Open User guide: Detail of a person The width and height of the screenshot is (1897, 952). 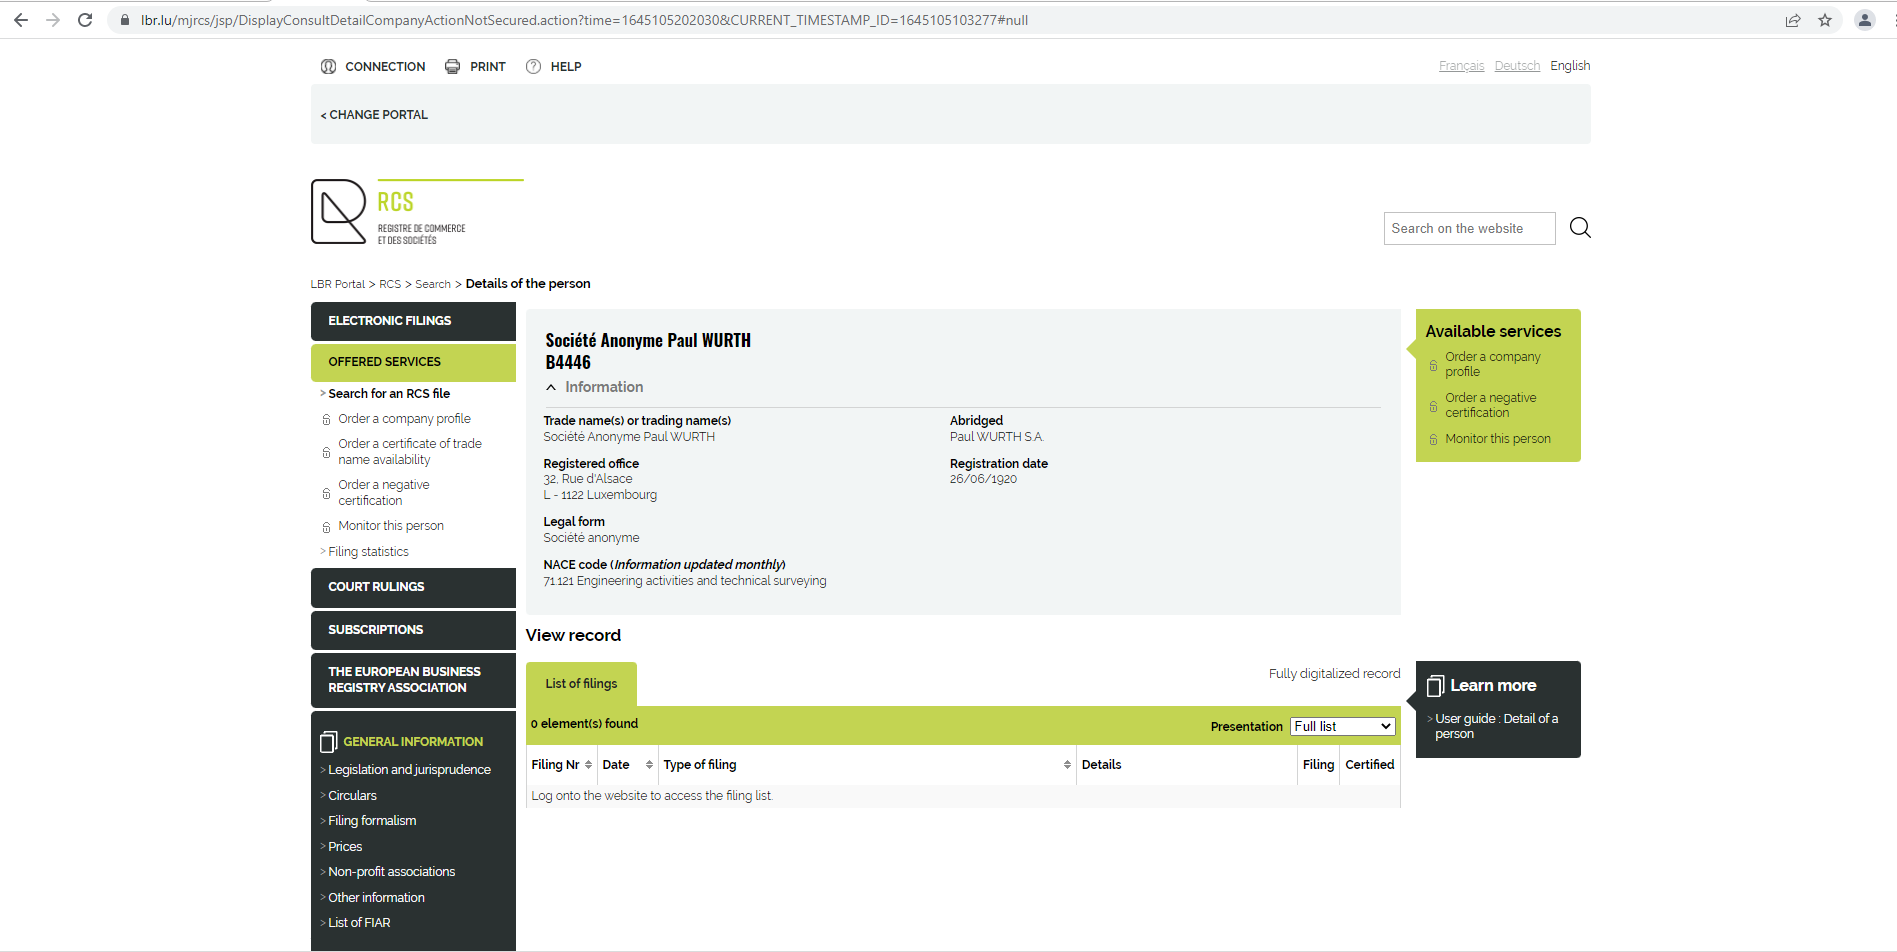pyautogui.click(x=1496, y=726)
